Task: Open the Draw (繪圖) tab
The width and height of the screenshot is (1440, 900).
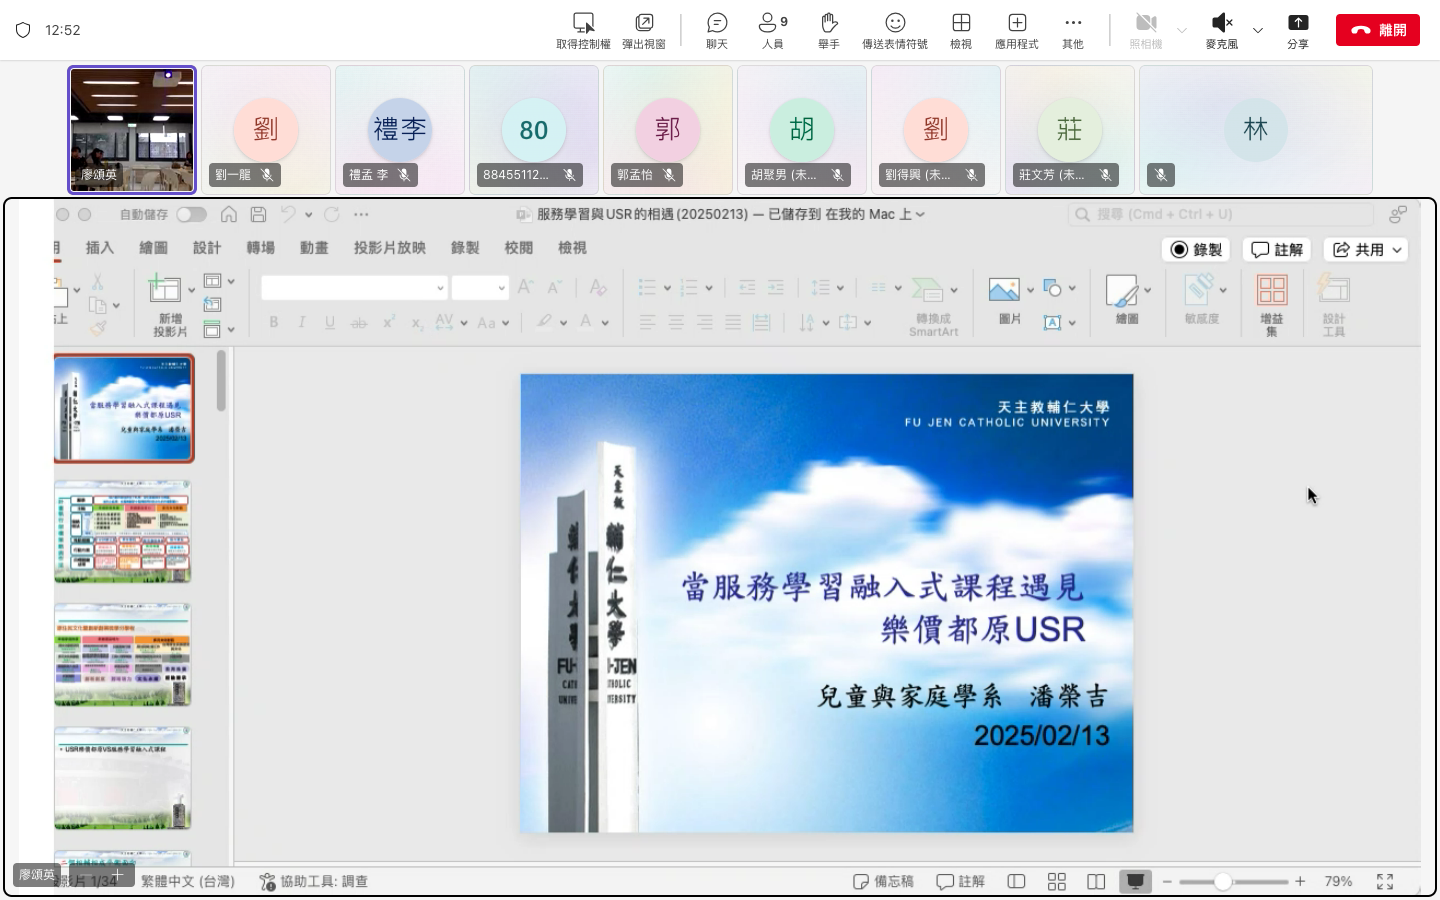Action: tap(153, 248)
